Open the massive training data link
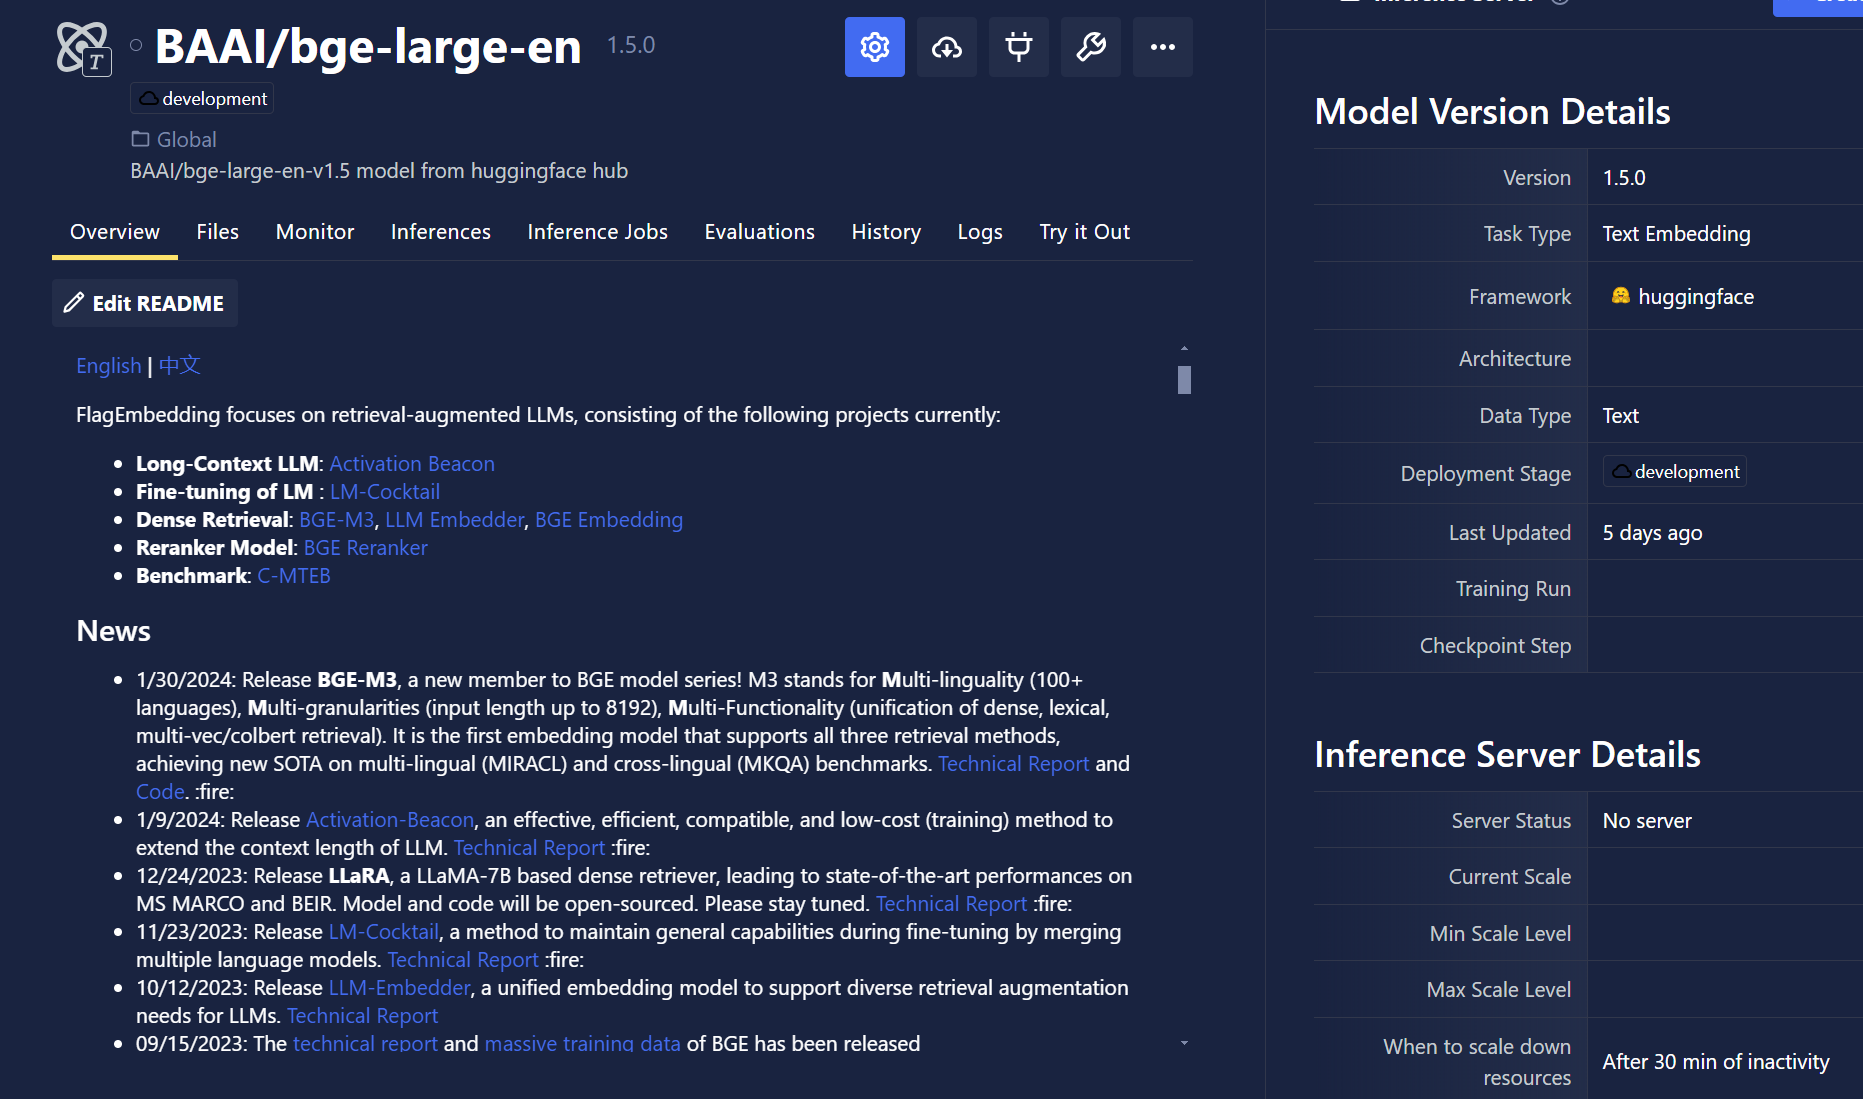The width and height of the screenshot is (1863, 1099). pyautogui.click(x=583, y=1044)
